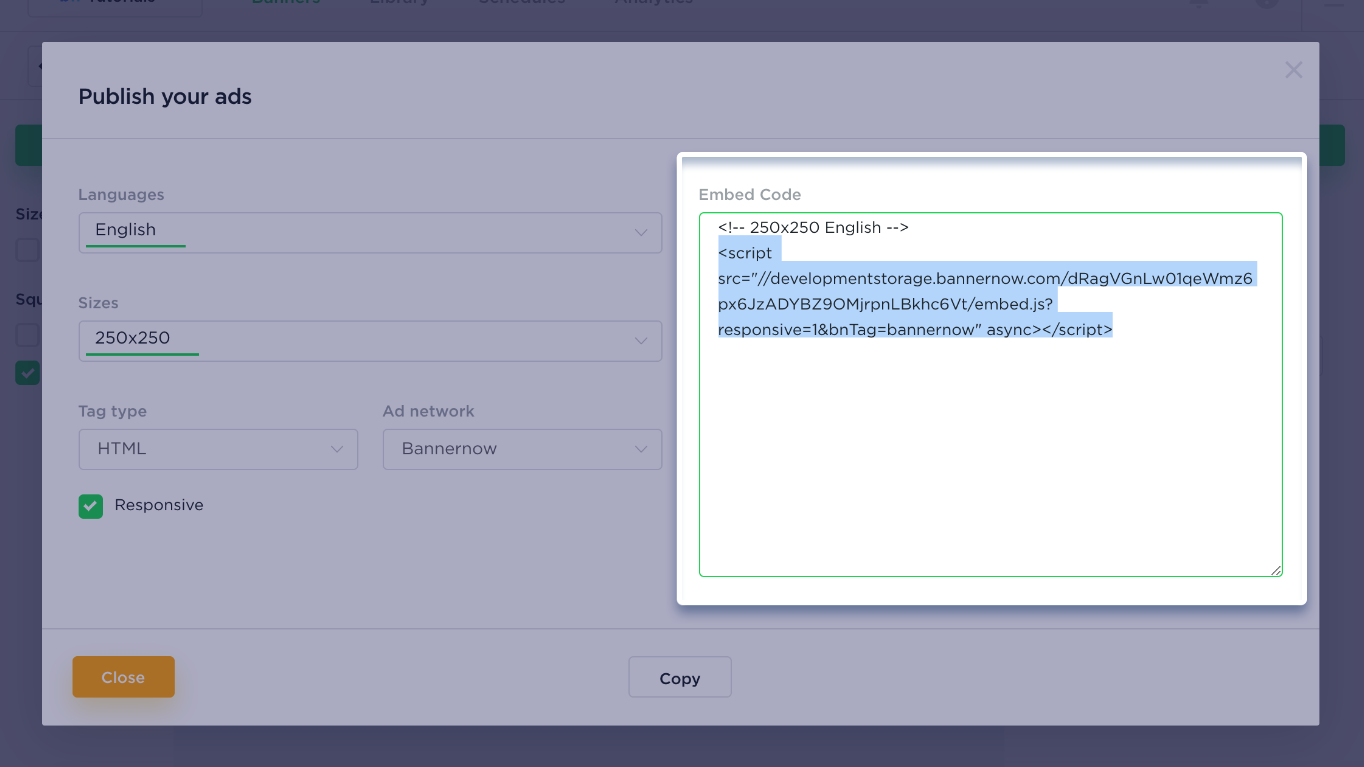Click the "responsive=1&bnTag=bannernow" code line
The image size is (1364, 767).
tap(915, 329)
